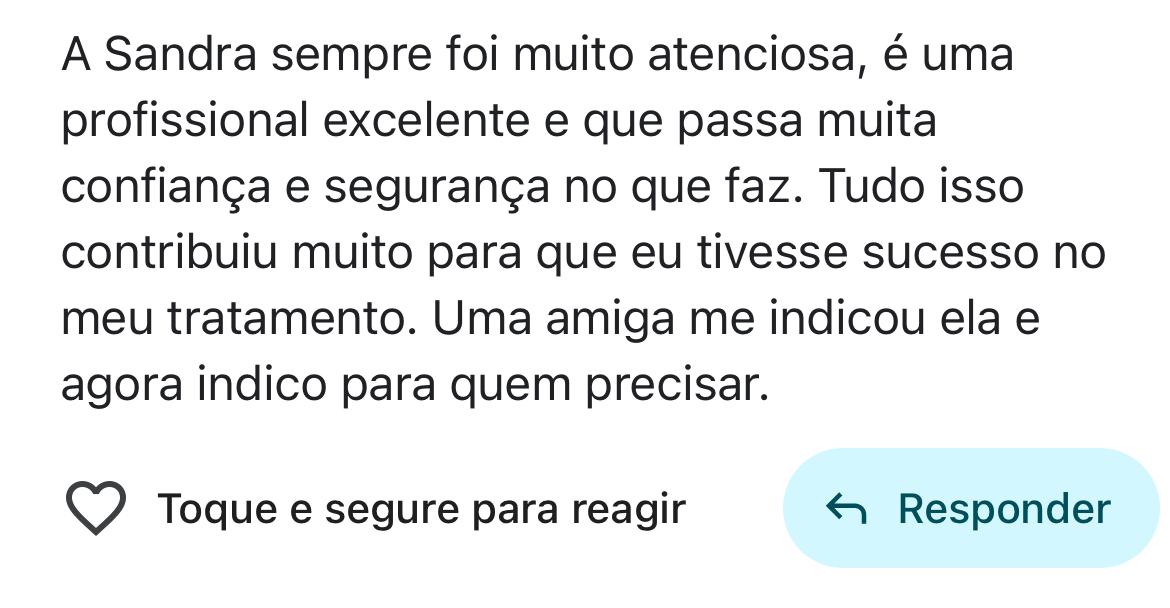Click the word 'precisar' ending the review
Viewport: 1170px width, 608px height.
[x=672, y=386]
